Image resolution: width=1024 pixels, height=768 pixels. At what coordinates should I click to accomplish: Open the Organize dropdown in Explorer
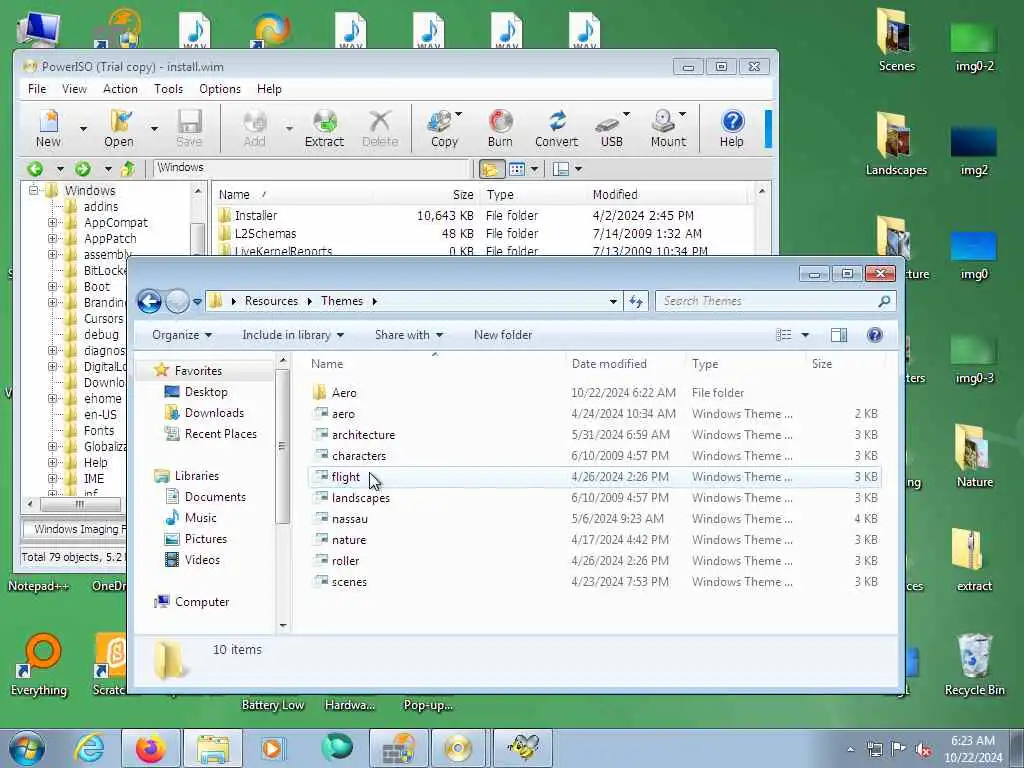(x=182, y=335)
